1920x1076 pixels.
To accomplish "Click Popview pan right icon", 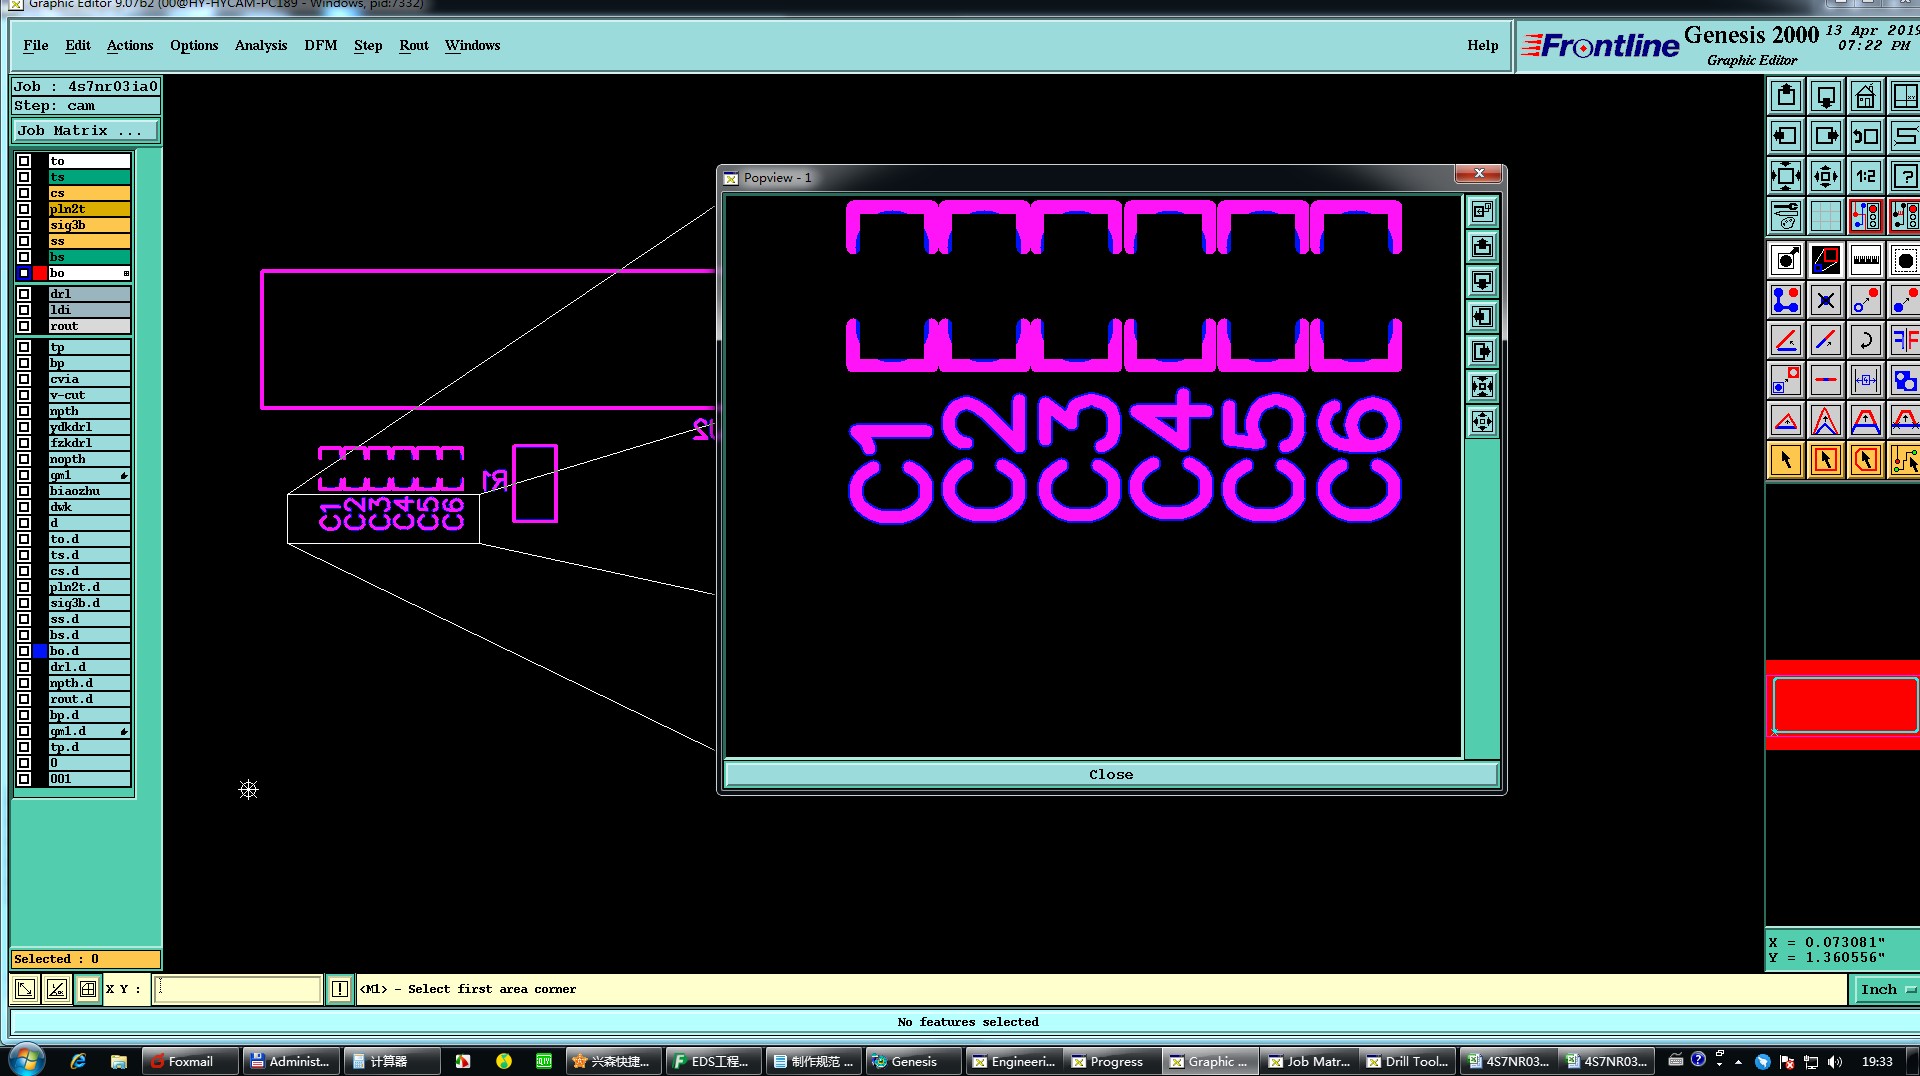I will click(1482, 351).
